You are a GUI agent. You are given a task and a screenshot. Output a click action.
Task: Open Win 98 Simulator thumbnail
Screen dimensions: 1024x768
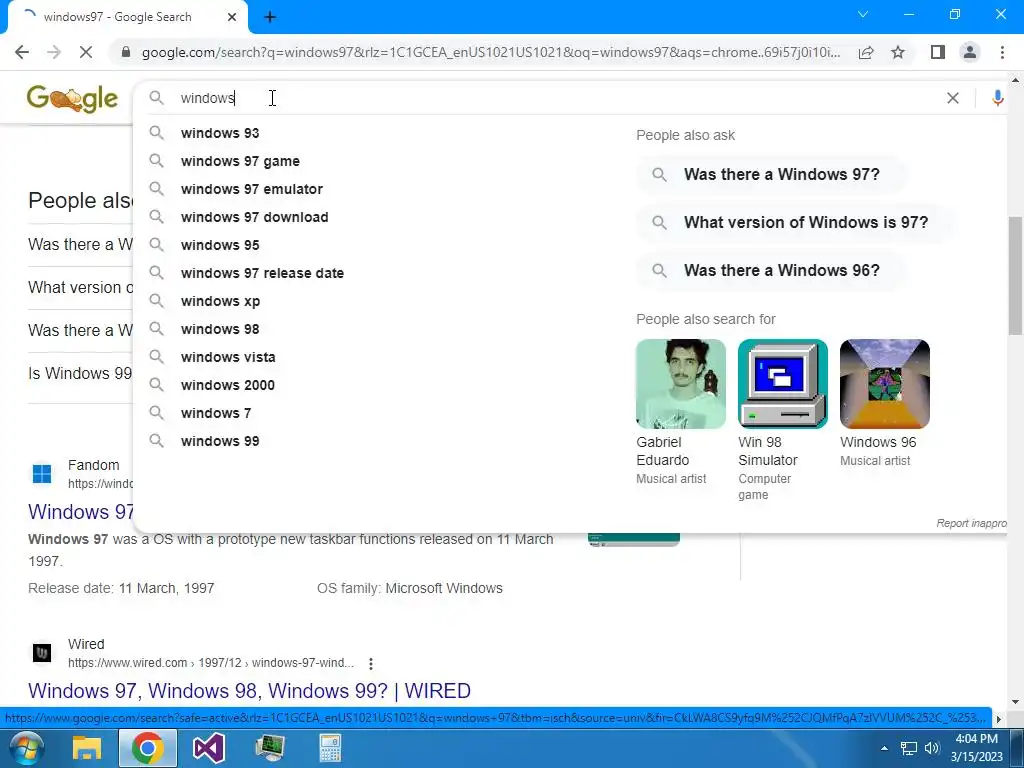click(782, 384)
